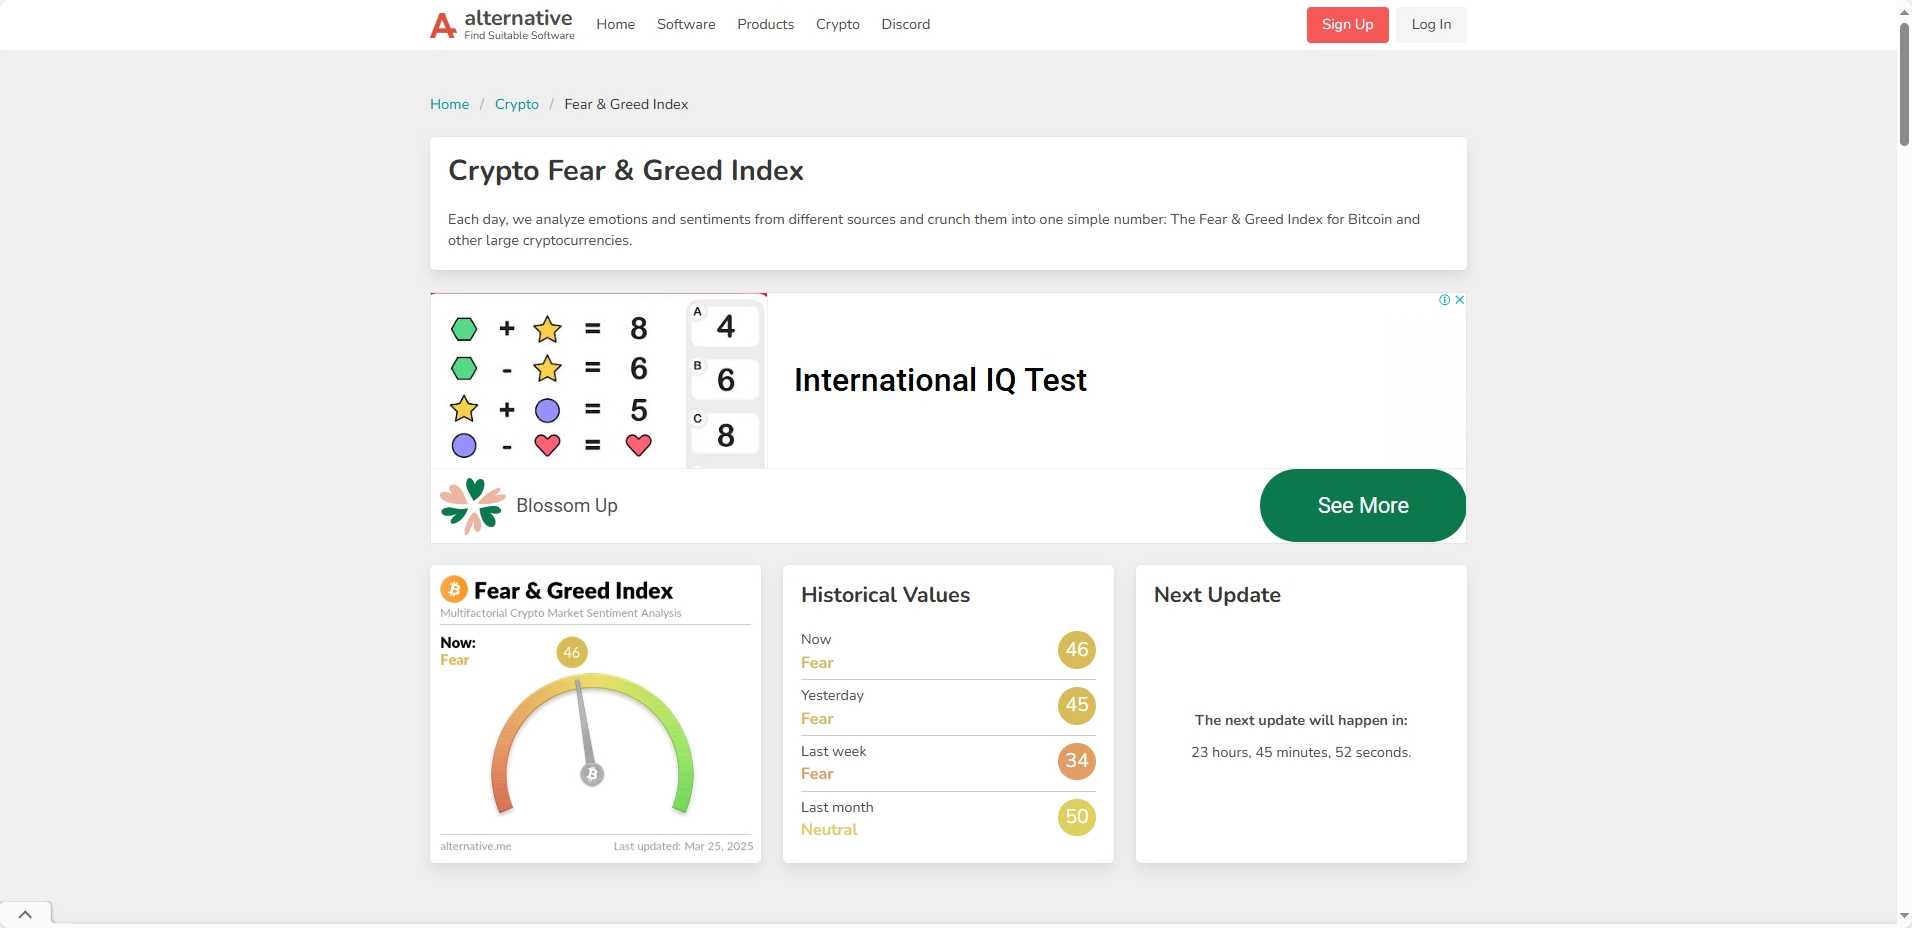Follow the Home breadcrumb link
1912x928 pixels.
click(x=449, y=104)
